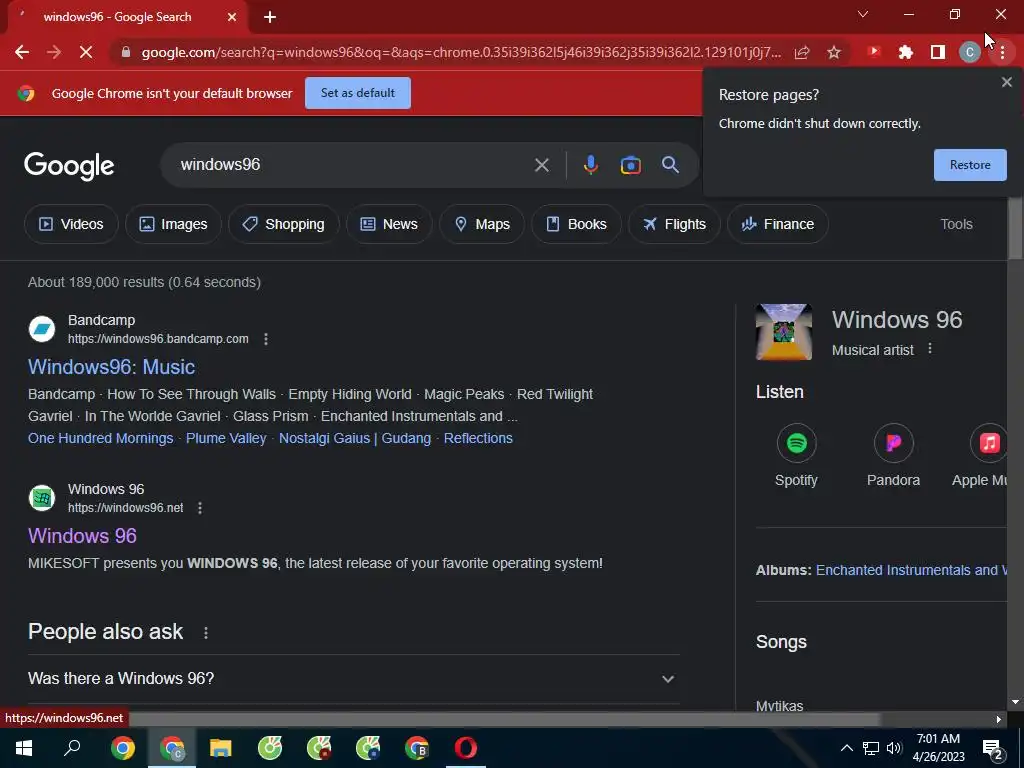Go to the Google homepage logo
The width and height of the screenshot is (1024, 768).
pyautogui.click(x=69, y=166)
